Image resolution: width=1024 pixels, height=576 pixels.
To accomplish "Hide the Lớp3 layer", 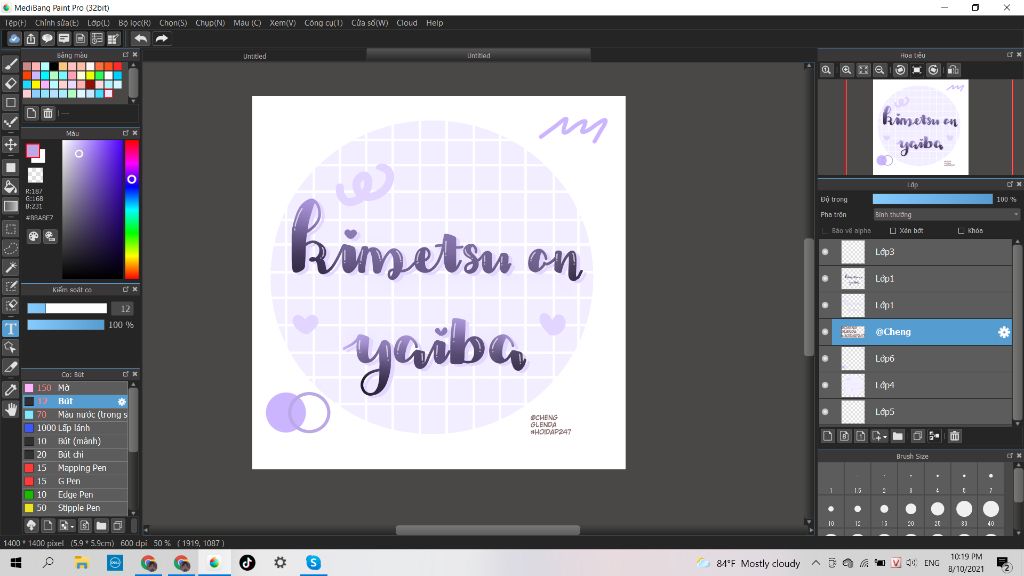I will click(x=825, y=252).
